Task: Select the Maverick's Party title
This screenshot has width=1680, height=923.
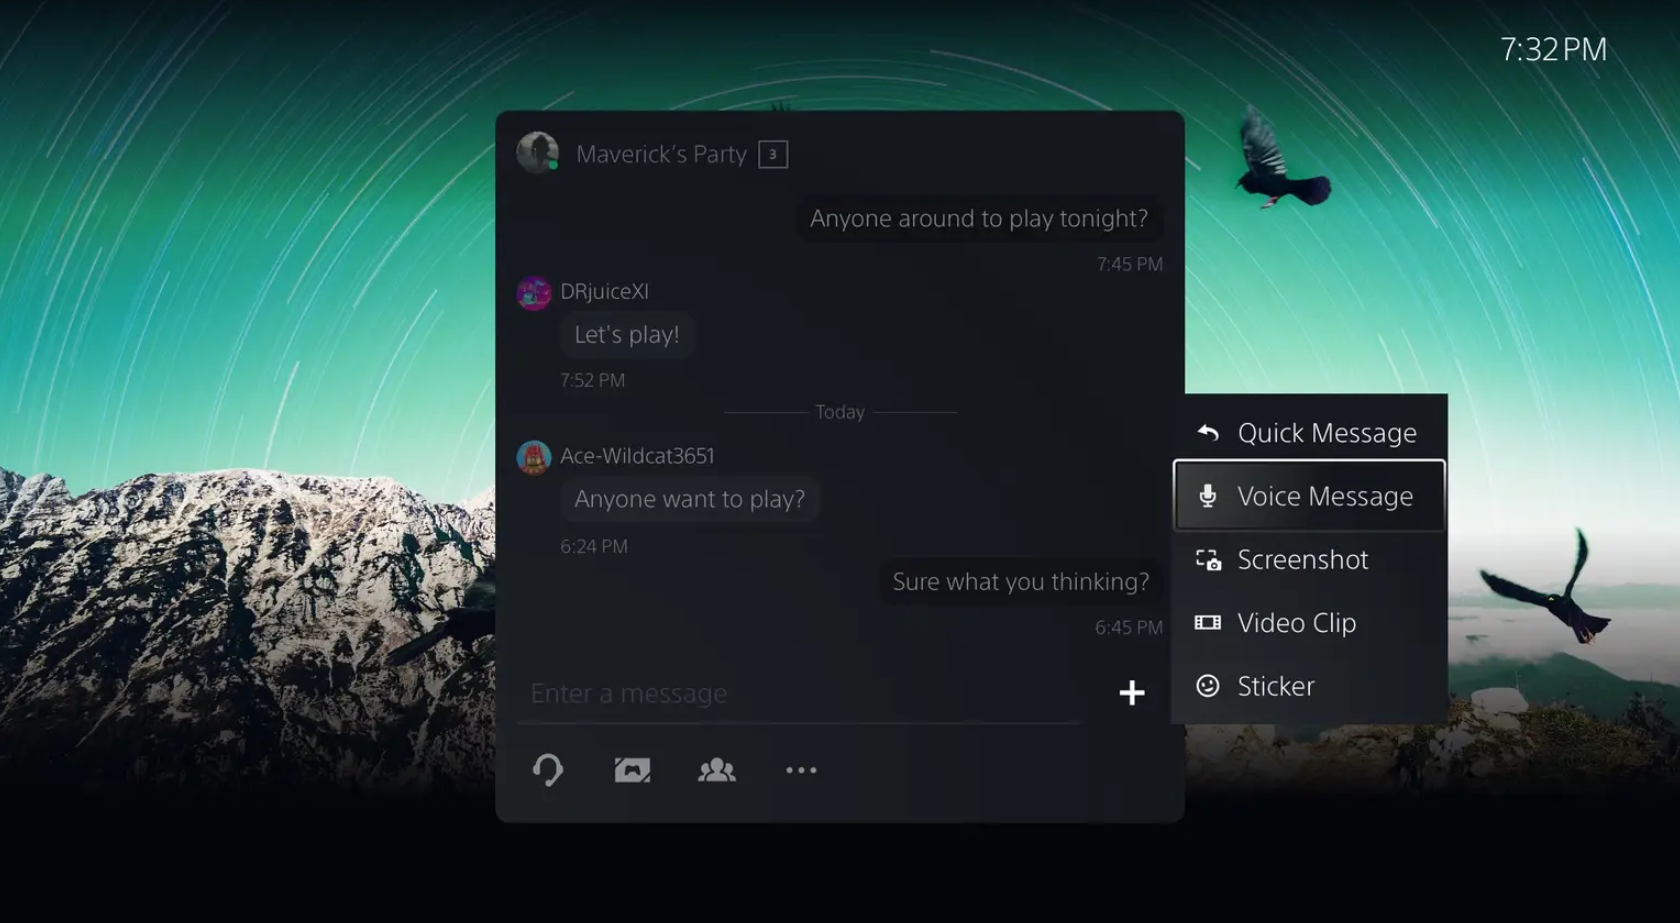Action: point(661,155)
